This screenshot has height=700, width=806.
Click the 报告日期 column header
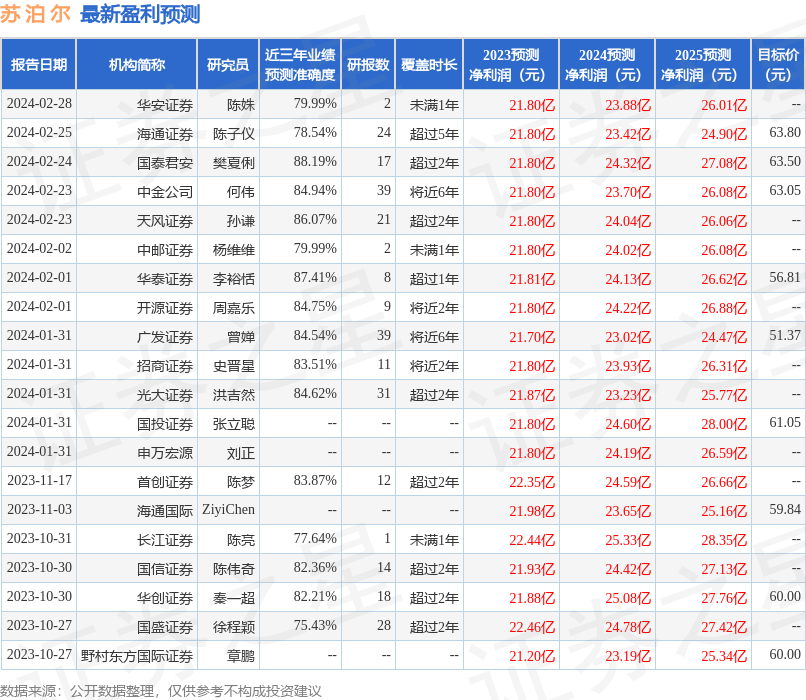click(40, 63)
